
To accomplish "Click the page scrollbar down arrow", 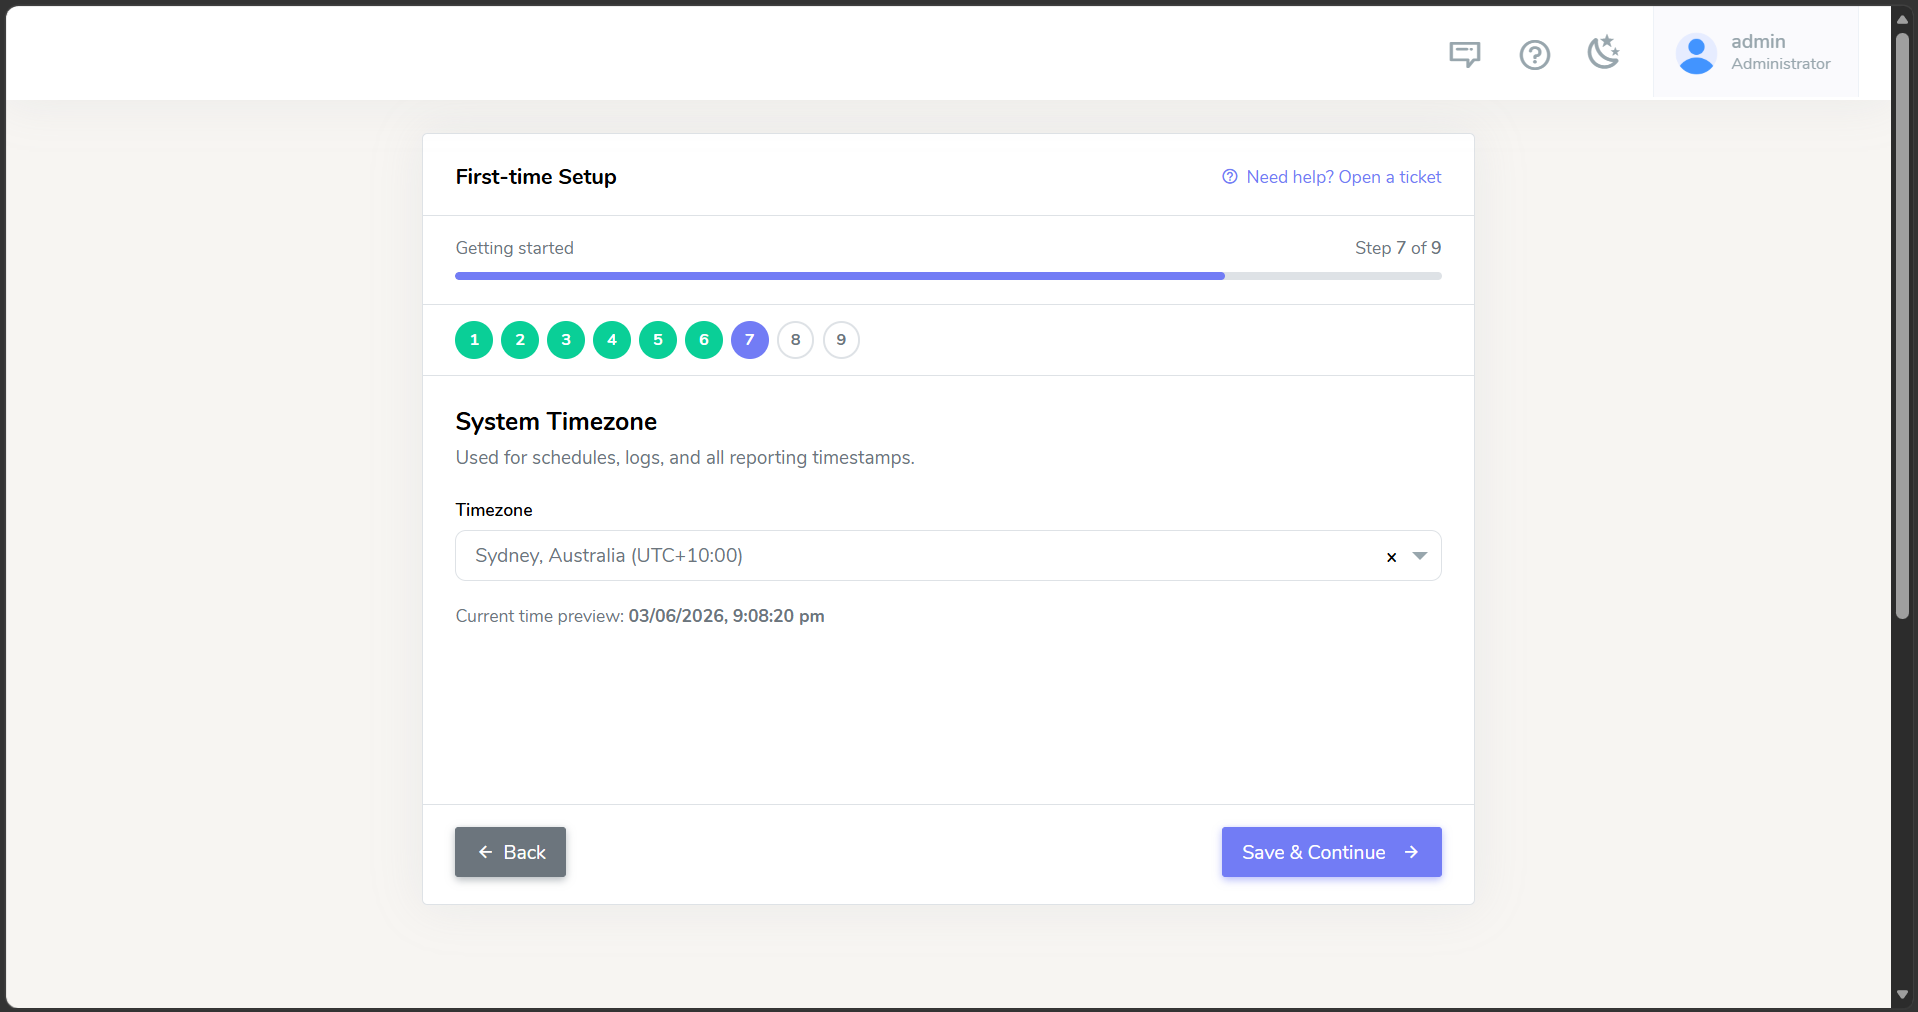I will [x=1902, y=995].
